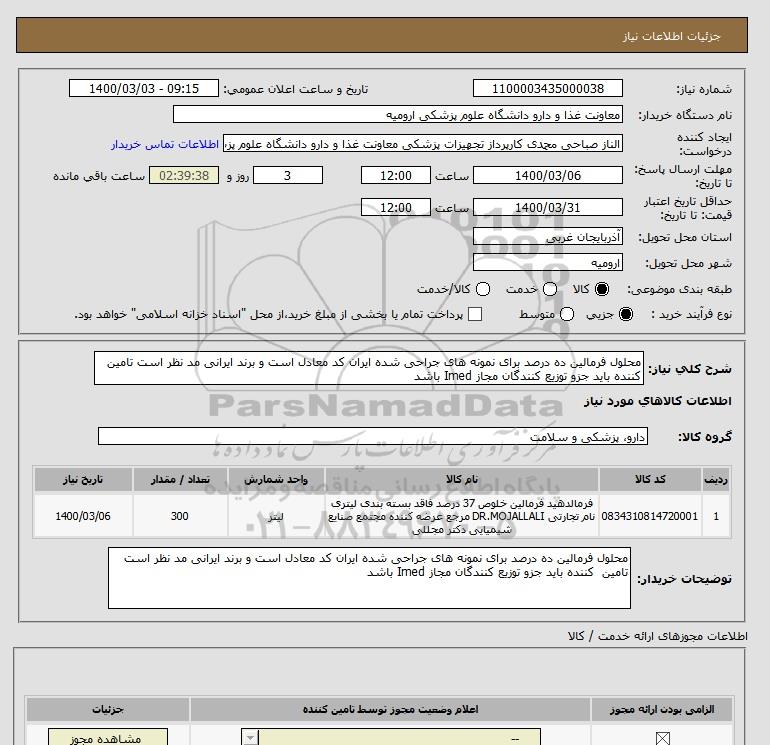
Task: Click the product group دارو، پزشکی field
Action: point(374,437)
